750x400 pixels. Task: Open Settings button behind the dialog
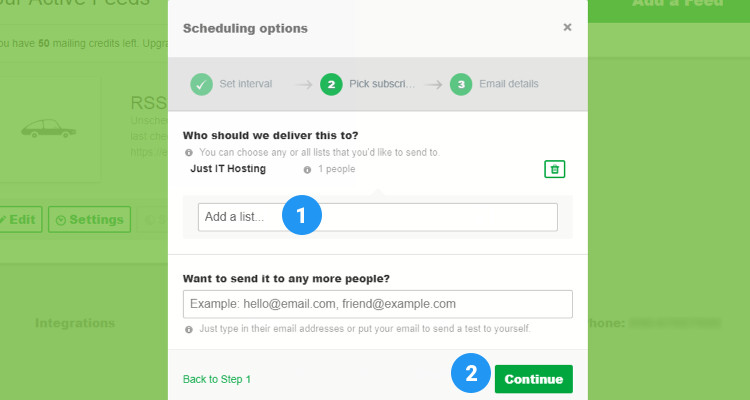pos(91,219)
